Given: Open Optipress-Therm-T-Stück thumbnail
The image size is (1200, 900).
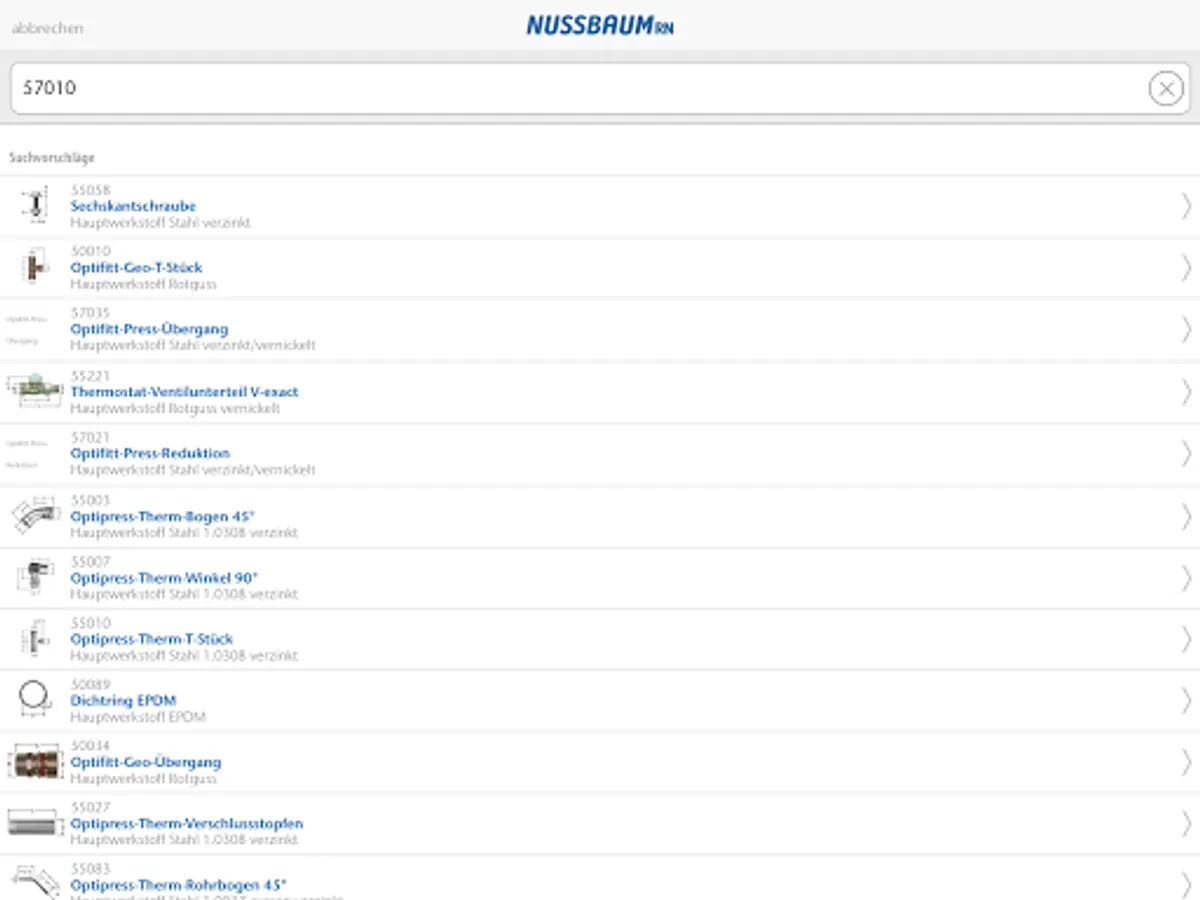Looking at the screenshot, I should tap(34, 638).
